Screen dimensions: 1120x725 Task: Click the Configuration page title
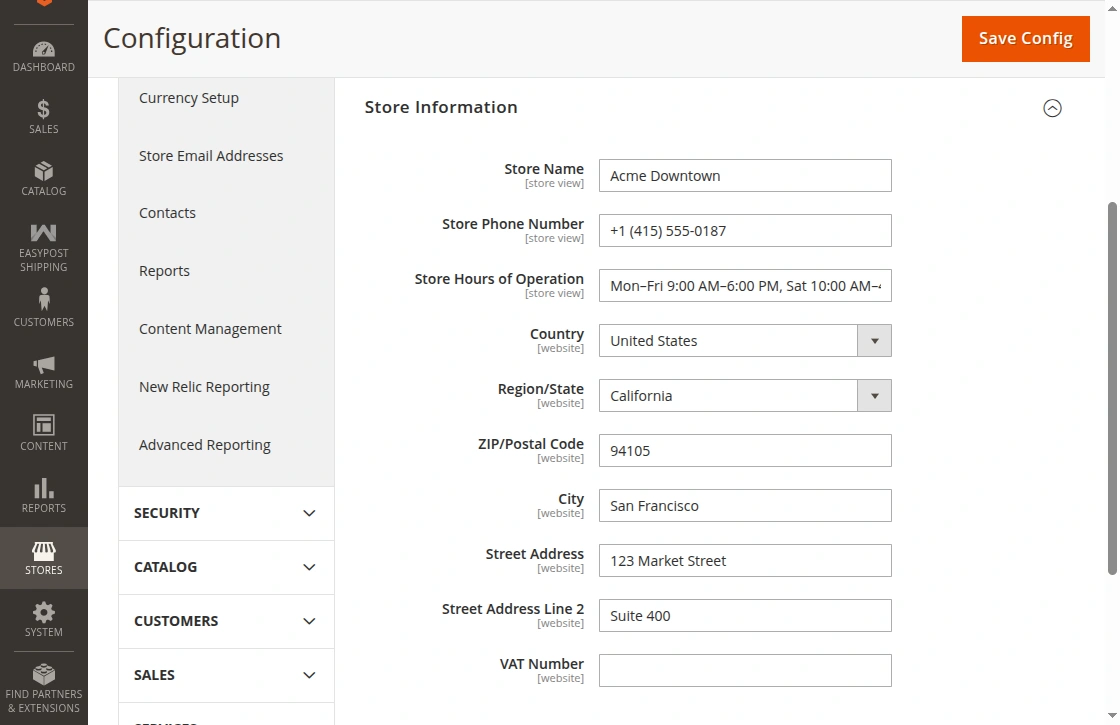pos(192,39)
